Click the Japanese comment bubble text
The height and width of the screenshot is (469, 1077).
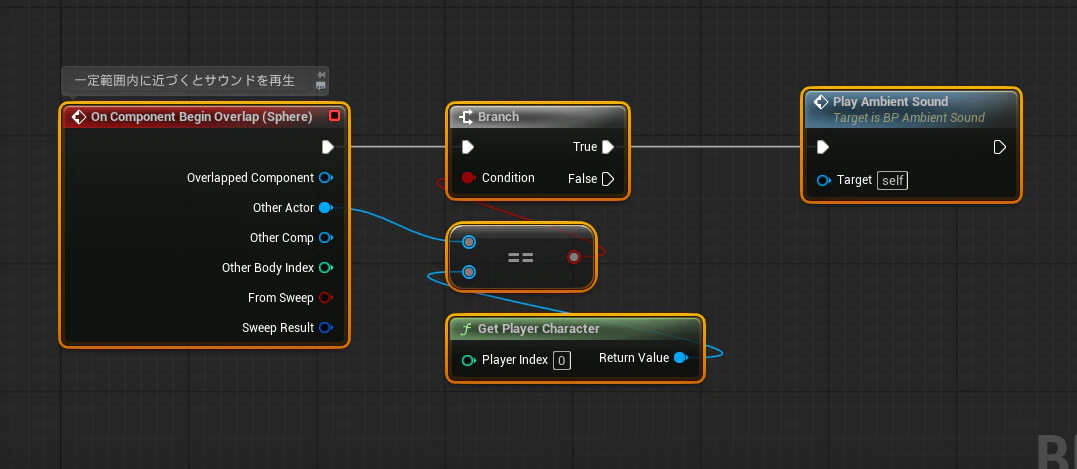click(x=185, y=80)
